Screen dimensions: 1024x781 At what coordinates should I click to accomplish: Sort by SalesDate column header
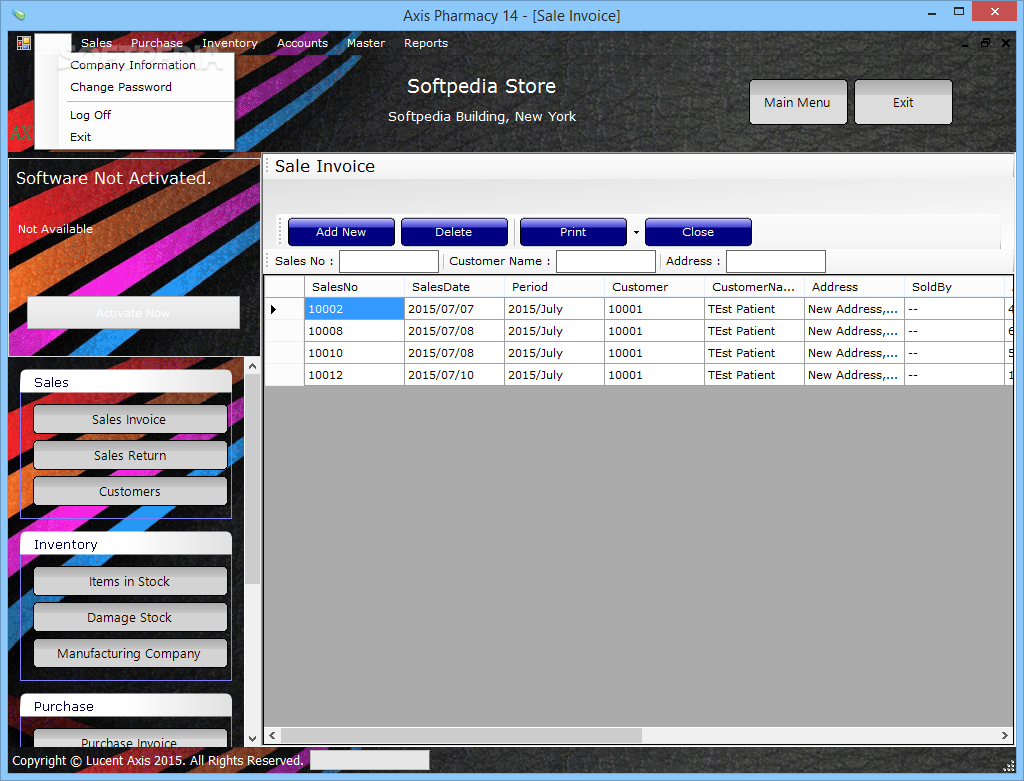click(455, 287)
